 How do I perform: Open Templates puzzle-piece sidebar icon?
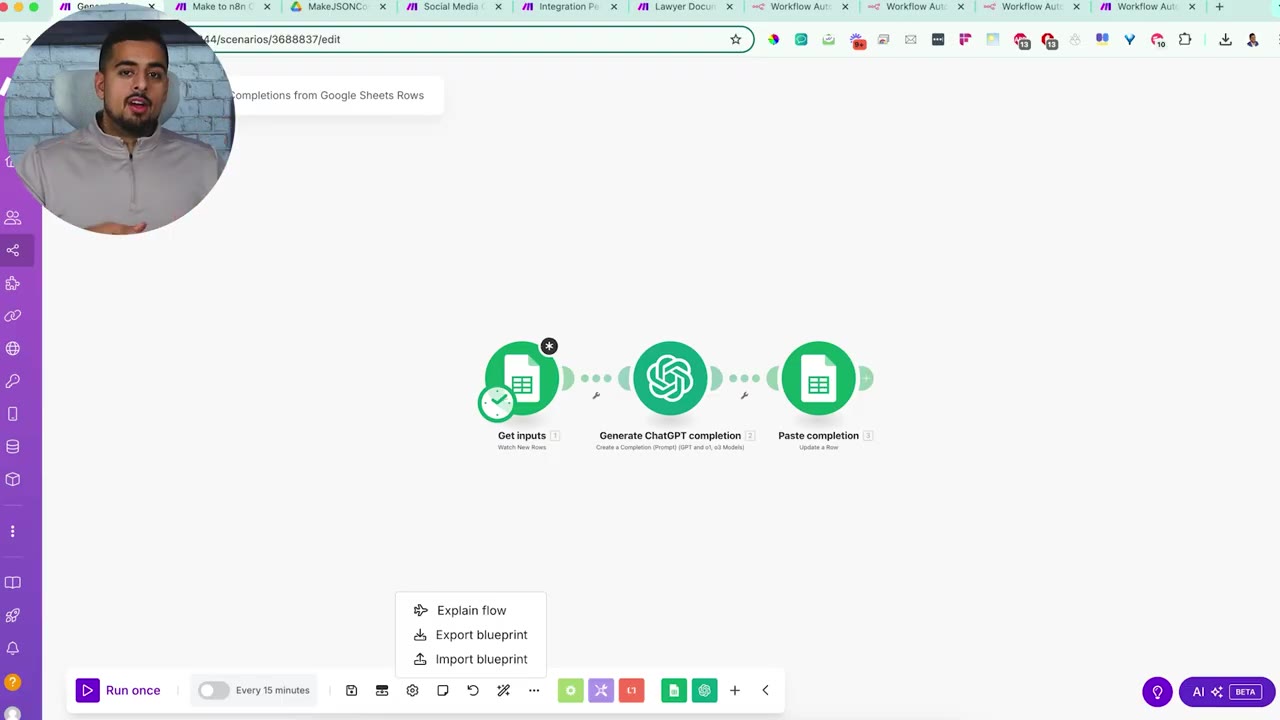click(x=13, y=283)
